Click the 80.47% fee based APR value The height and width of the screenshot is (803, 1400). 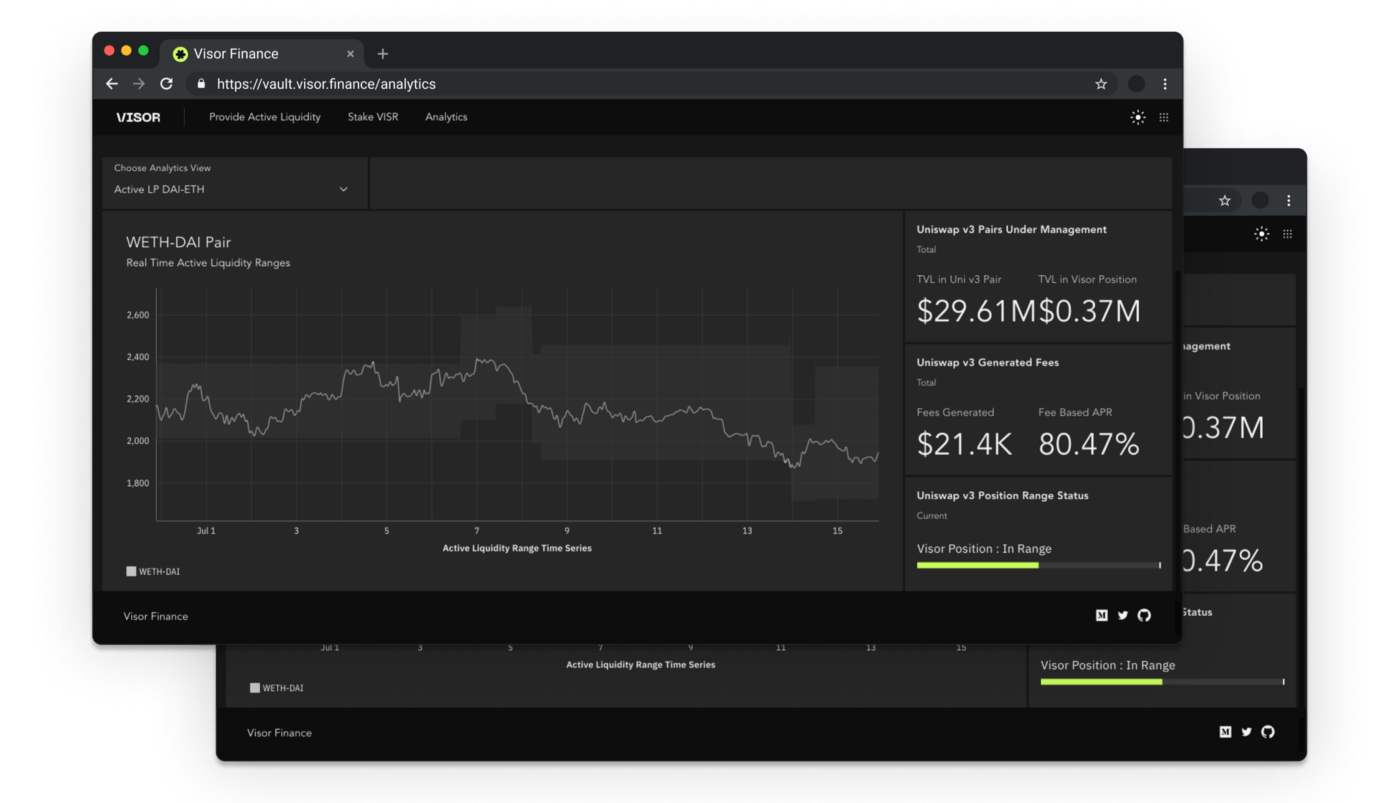click(1089, 444)
